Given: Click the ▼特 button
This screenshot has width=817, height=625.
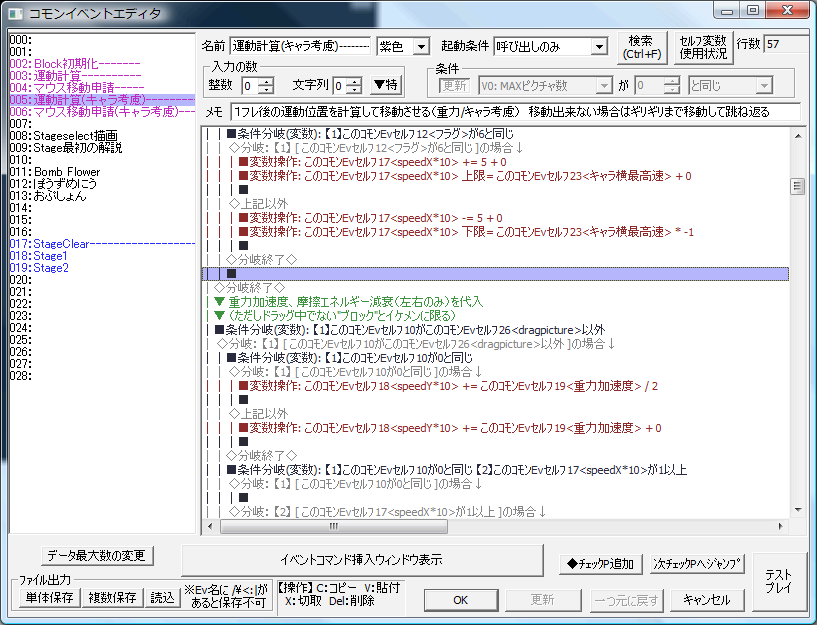Looking at the screenshot, I should coord(386,84).
